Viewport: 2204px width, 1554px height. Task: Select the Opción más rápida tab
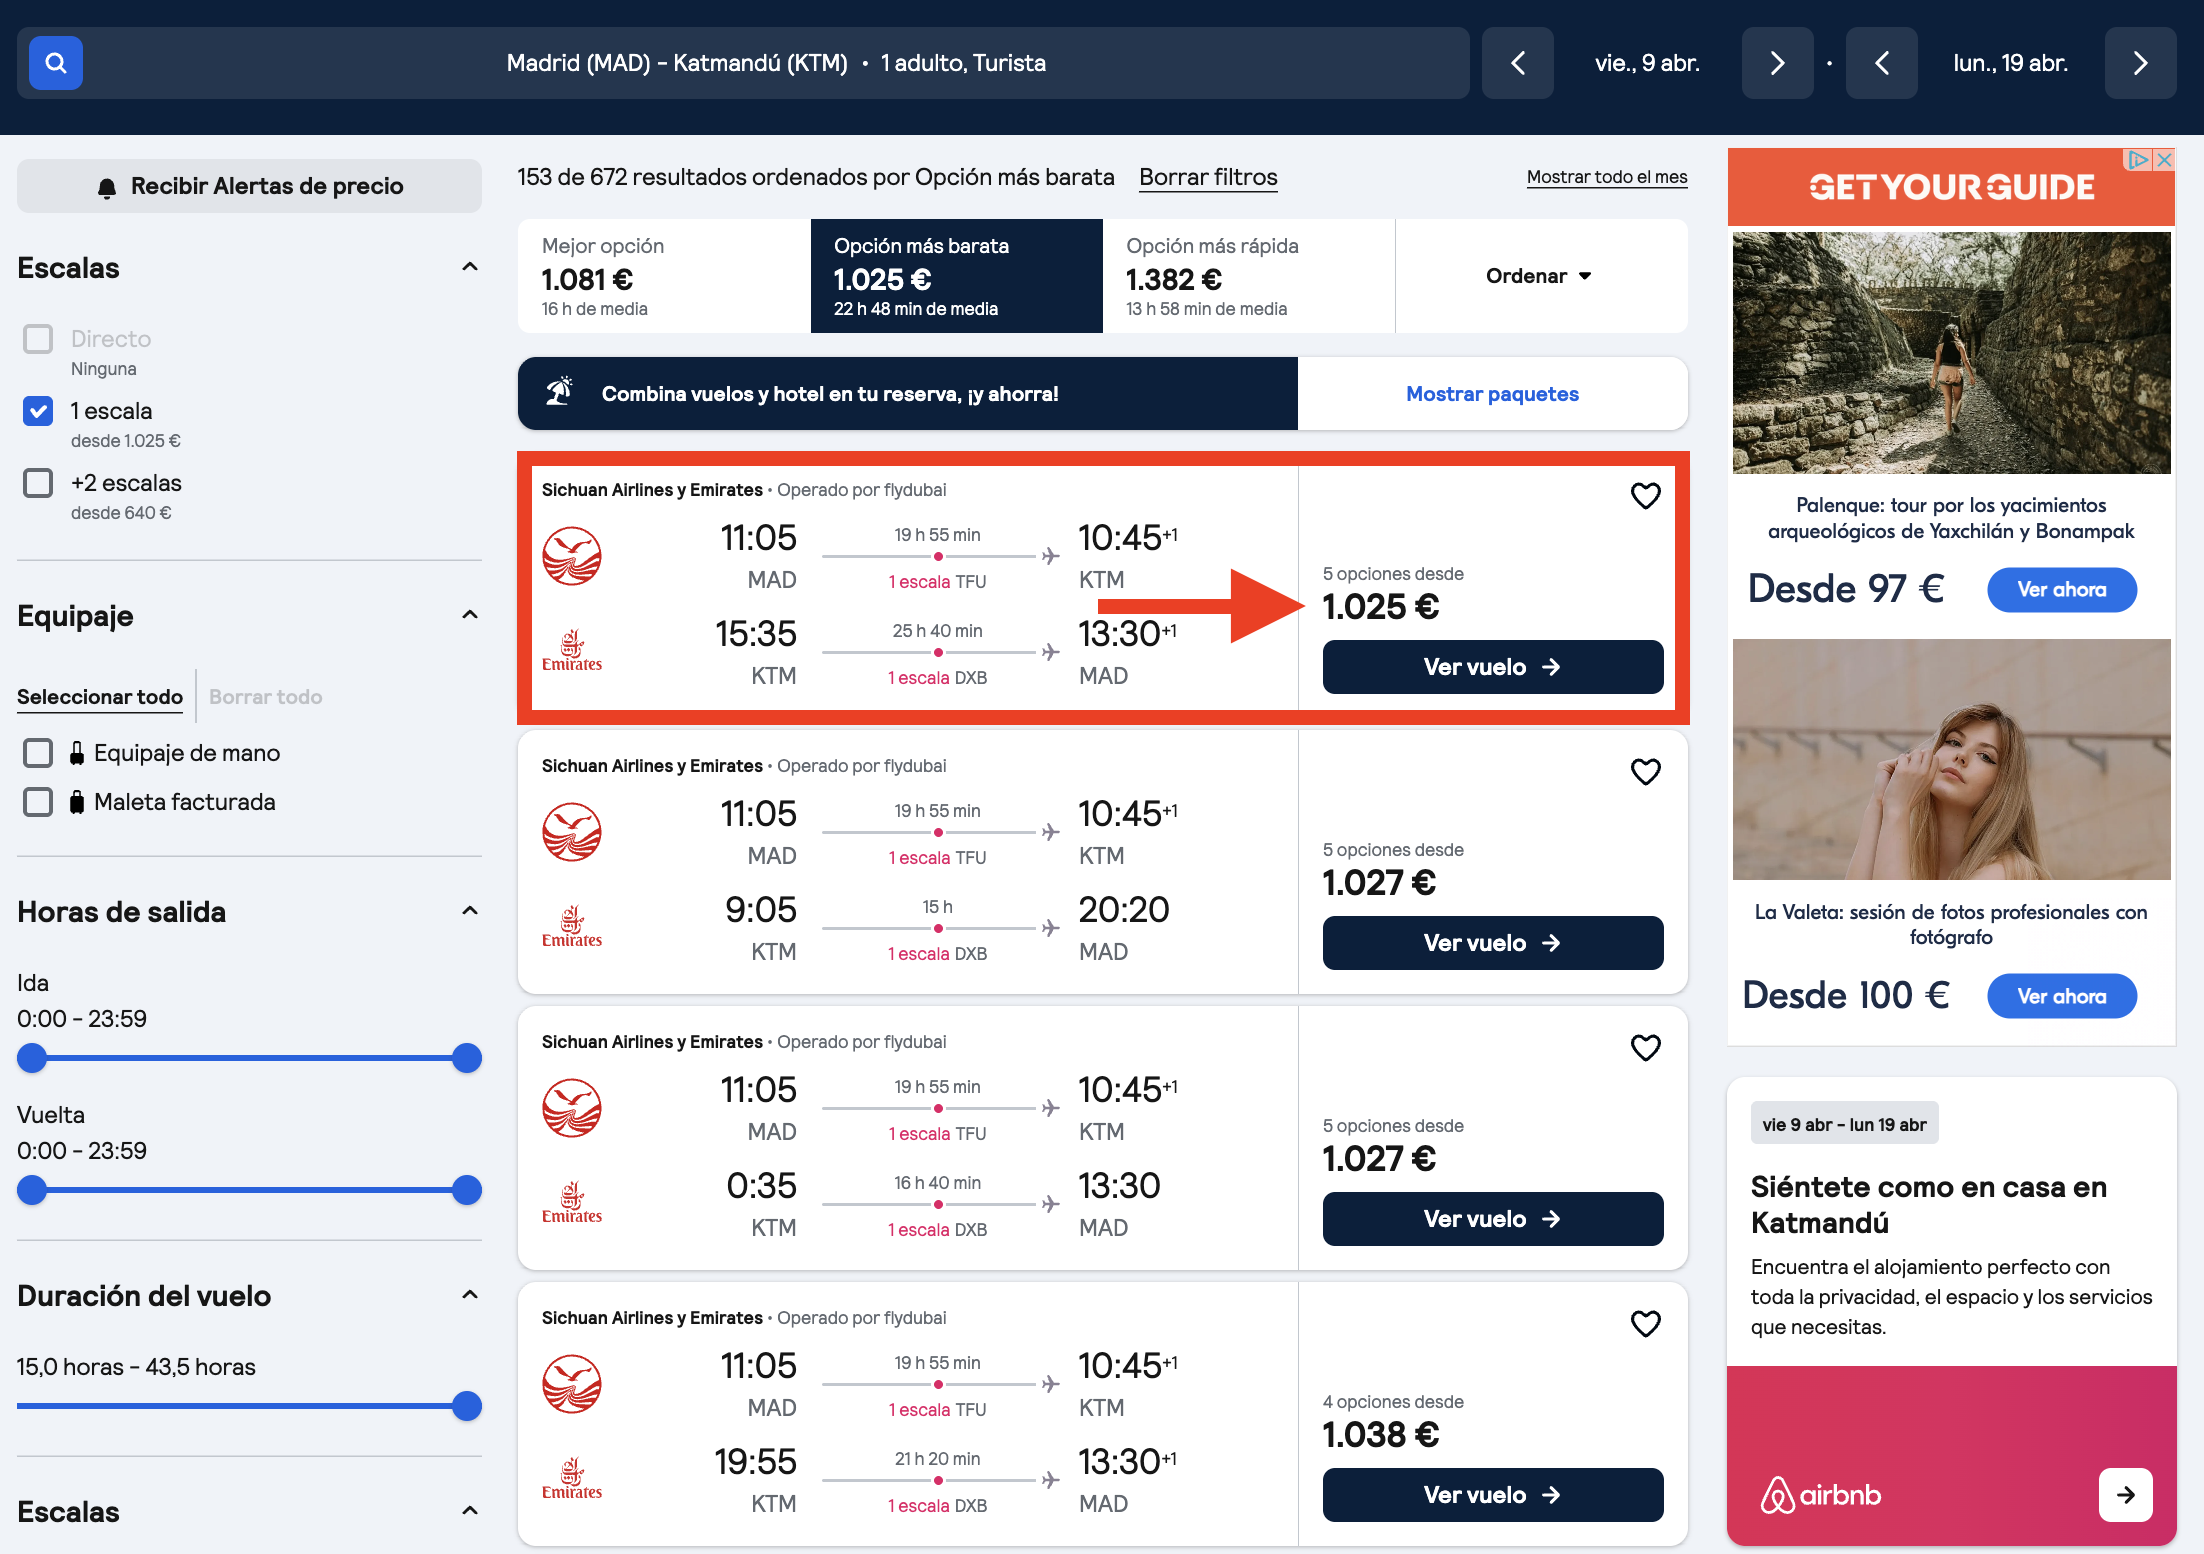(1249, 276)
